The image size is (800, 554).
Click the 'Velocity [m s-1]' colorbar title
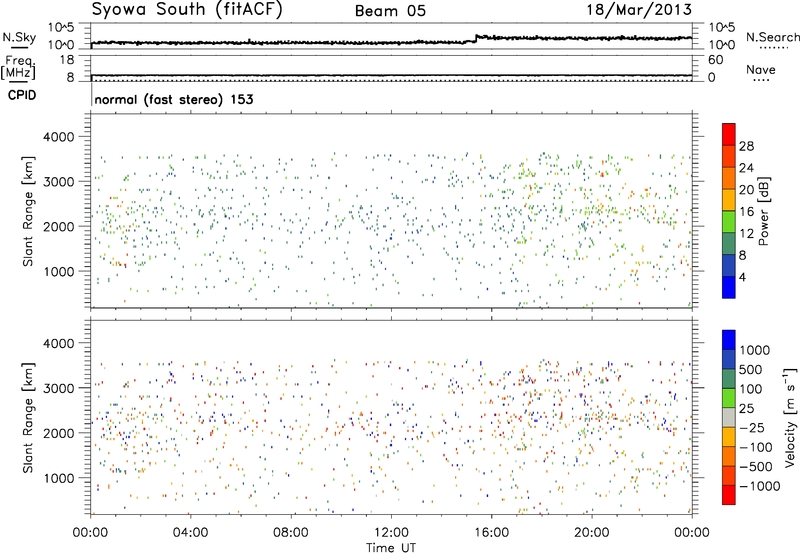click(790, 417)
